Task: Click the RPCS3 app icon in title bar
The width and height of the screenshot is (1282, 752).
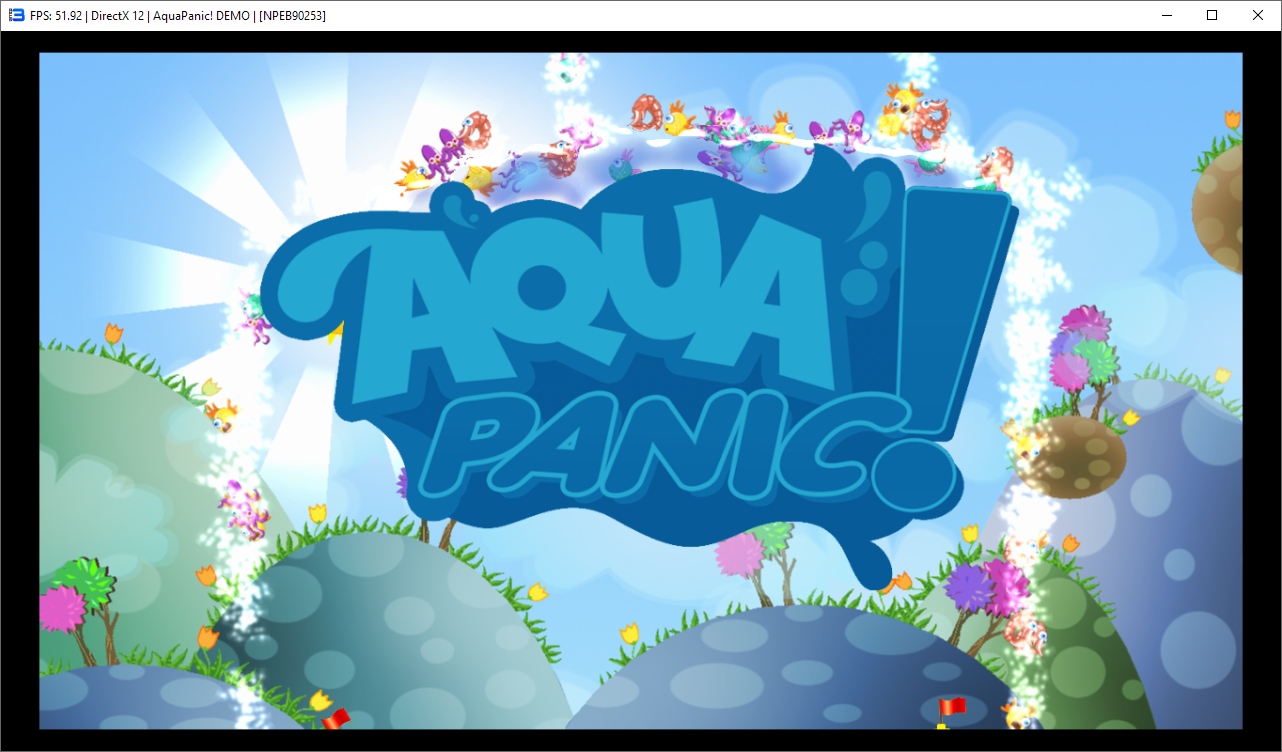Action: (17, 15)
